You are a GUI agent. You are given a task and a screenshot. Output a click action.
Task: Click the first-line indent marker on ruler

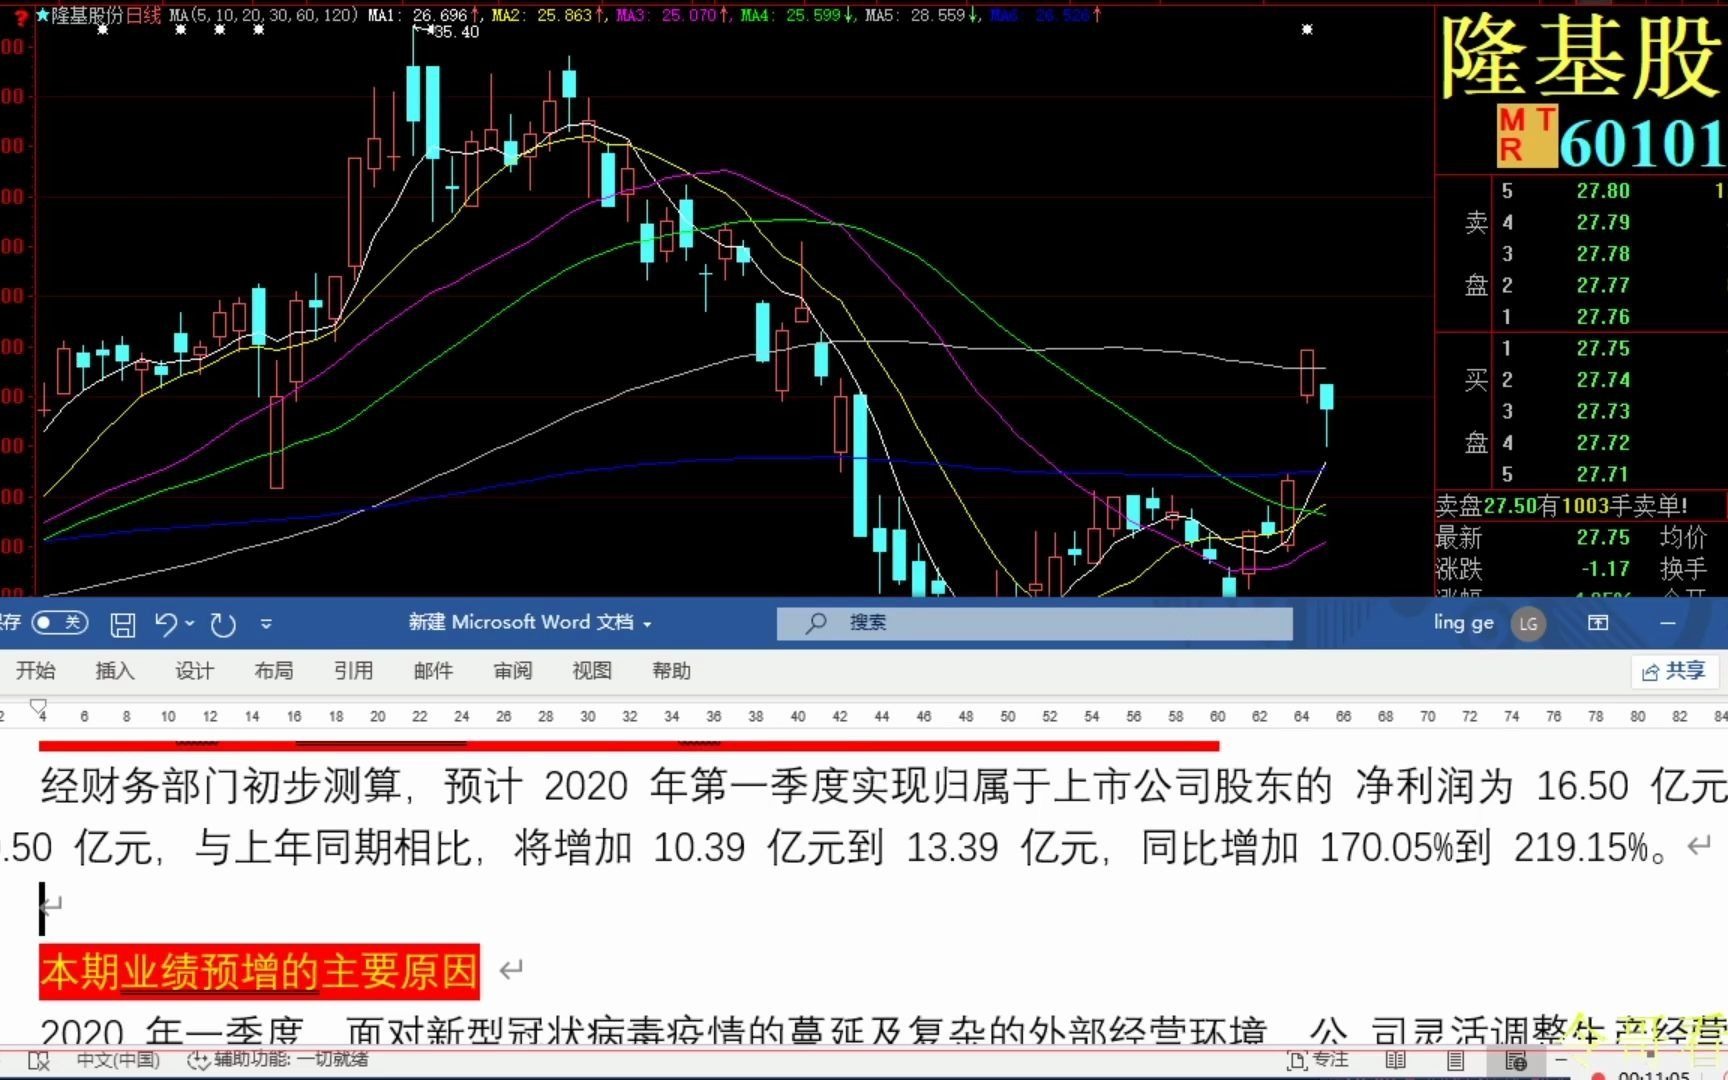click(39, 706)
